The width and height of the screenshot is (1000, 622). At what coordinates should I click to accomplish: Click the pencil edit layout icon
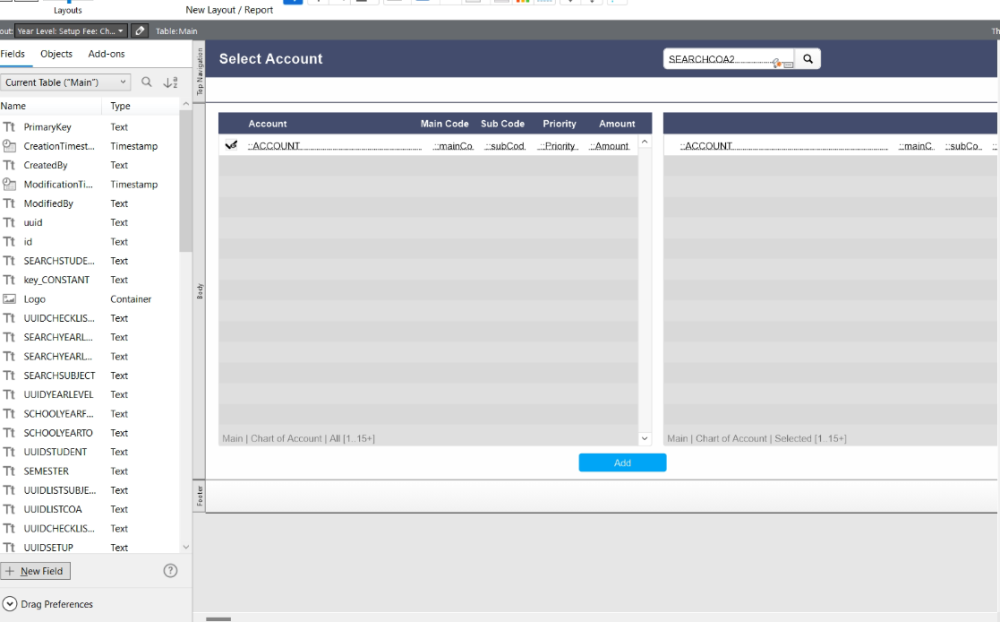pos(140,31)
